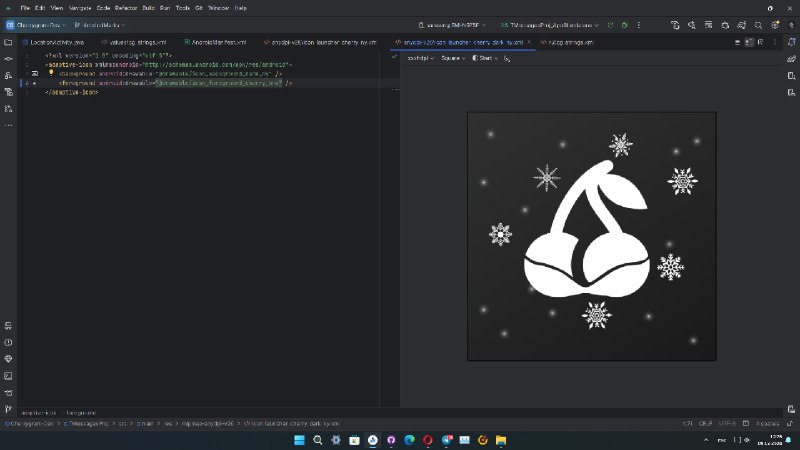Click the yellow intention lightbulb in editor
The height and width of the screenshot is (450, 800).
pos(51,73)
